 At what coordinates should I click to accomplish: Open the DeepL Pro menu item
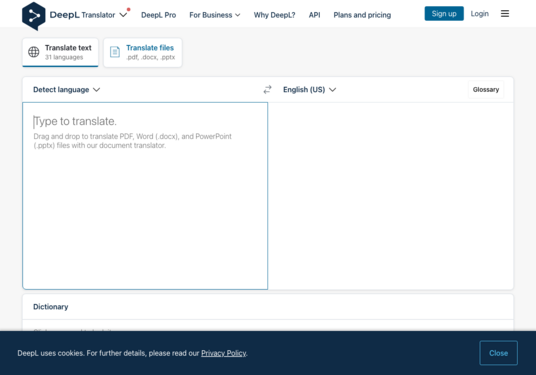point(159,15)
